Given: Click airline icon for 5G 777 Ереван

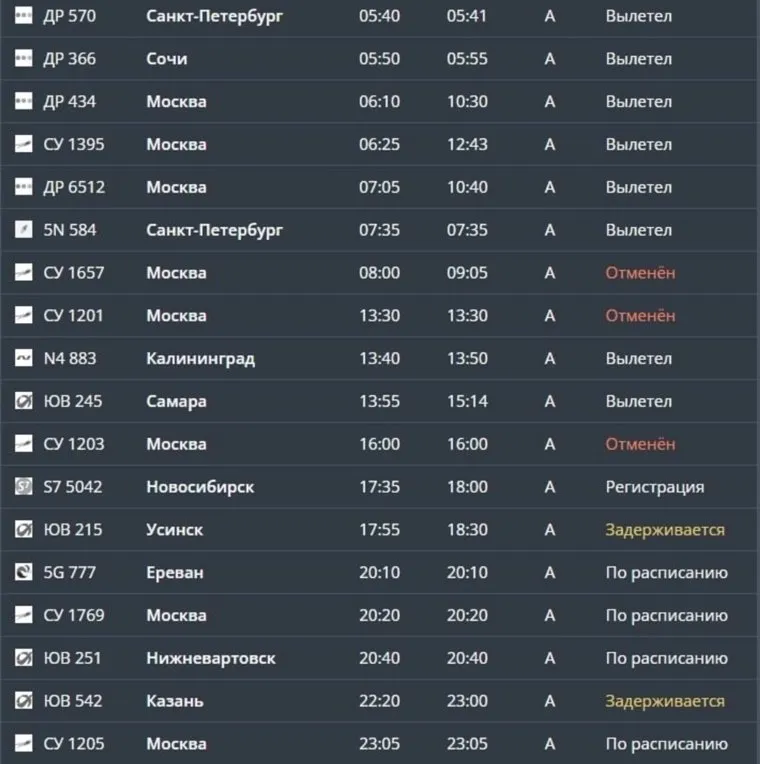Looking at the screenshot, I should click(x=23, y=572).
